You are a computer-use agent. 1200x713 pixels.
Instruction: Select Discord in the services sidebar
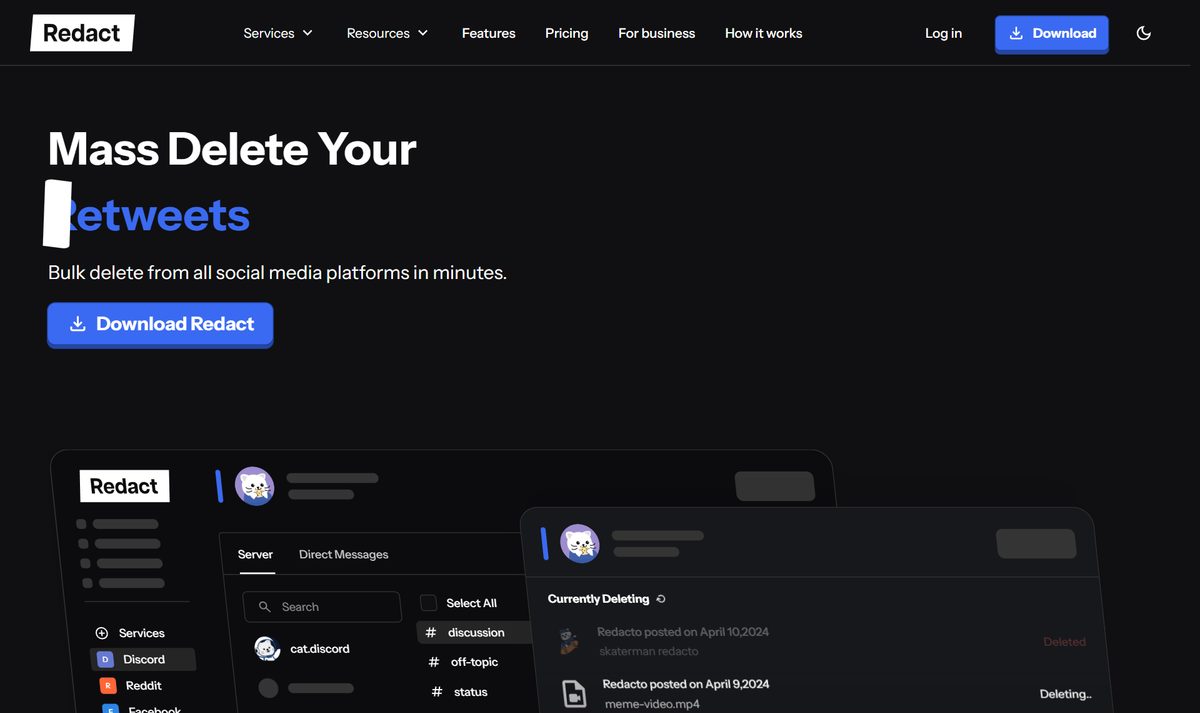click(x=143, y=659)
